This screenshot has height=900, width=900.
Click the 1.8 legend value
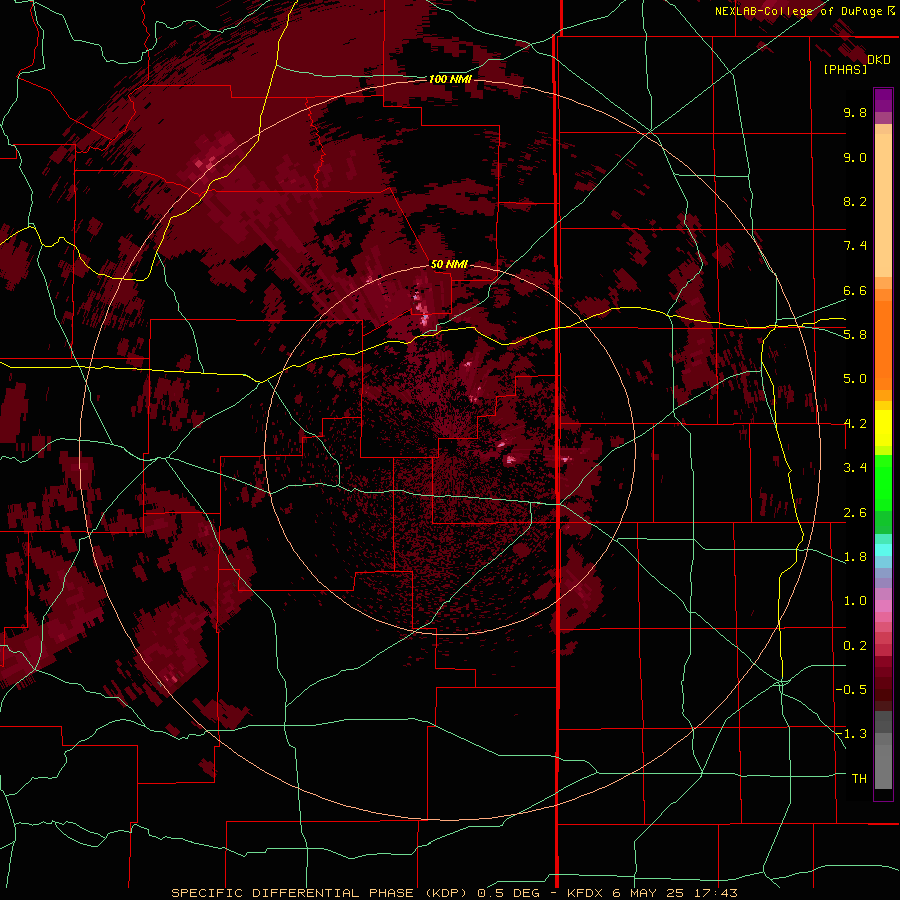click(x=855, y=557)
